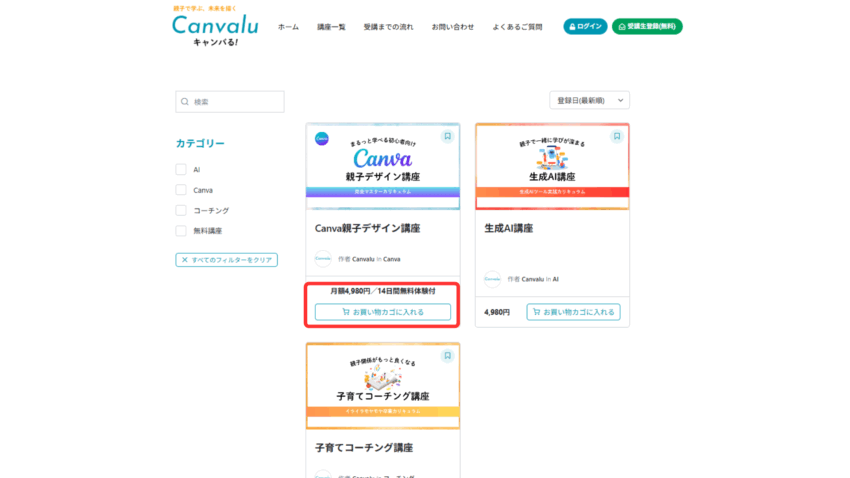Open the 生成AI講座 course thumbnail
The height and width of the screenshot is (478, 850).
coord(551,167)
